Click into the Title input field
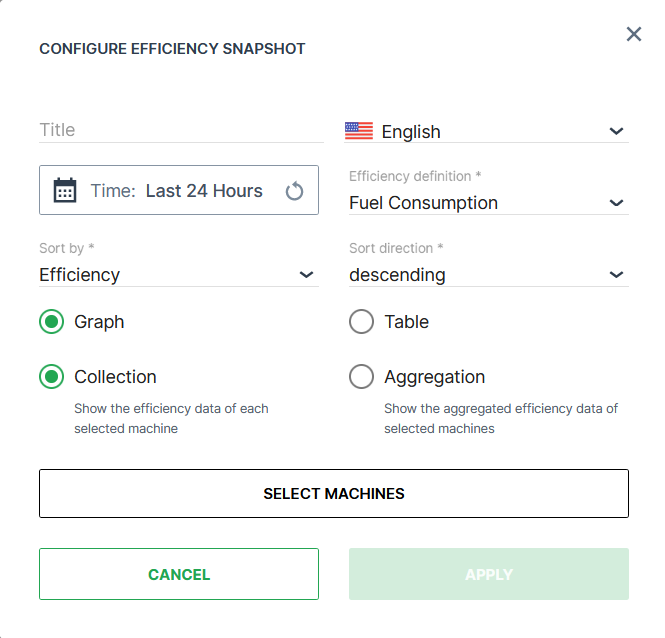Viewport: 665px width, 638px height. pyautogui.click(x=180, y=130)
